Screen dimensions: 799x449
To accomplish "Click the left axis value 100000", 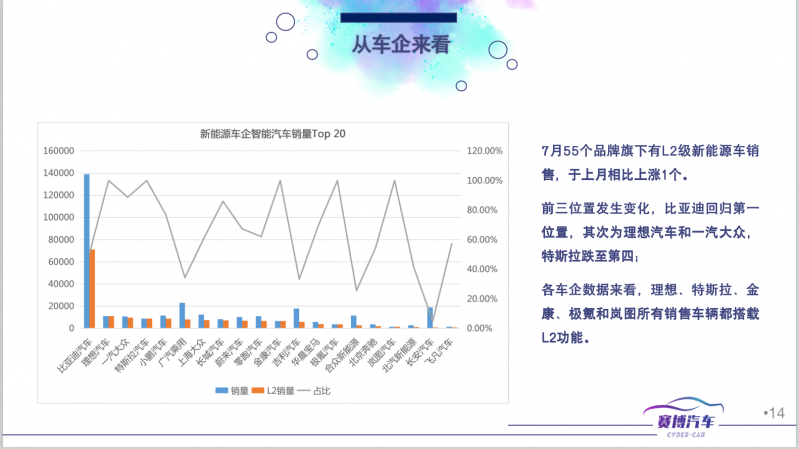I will click(59, 218).
